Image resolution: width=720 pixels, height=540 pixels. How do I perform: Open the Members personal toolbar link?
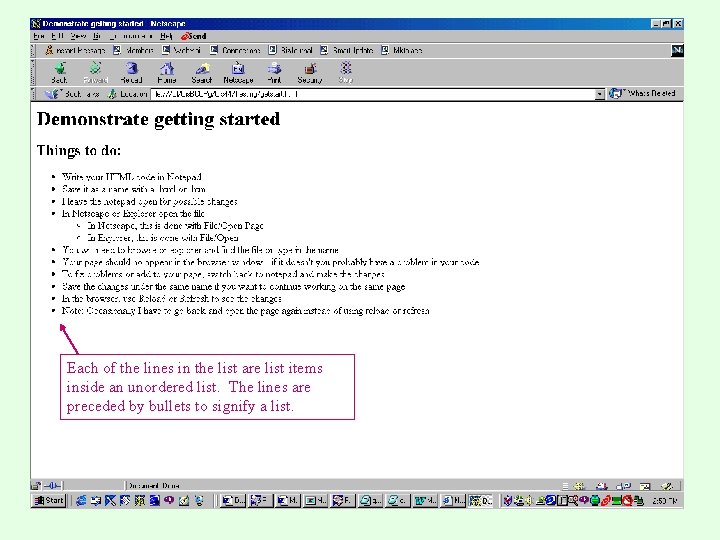click(x=134, y=50)
